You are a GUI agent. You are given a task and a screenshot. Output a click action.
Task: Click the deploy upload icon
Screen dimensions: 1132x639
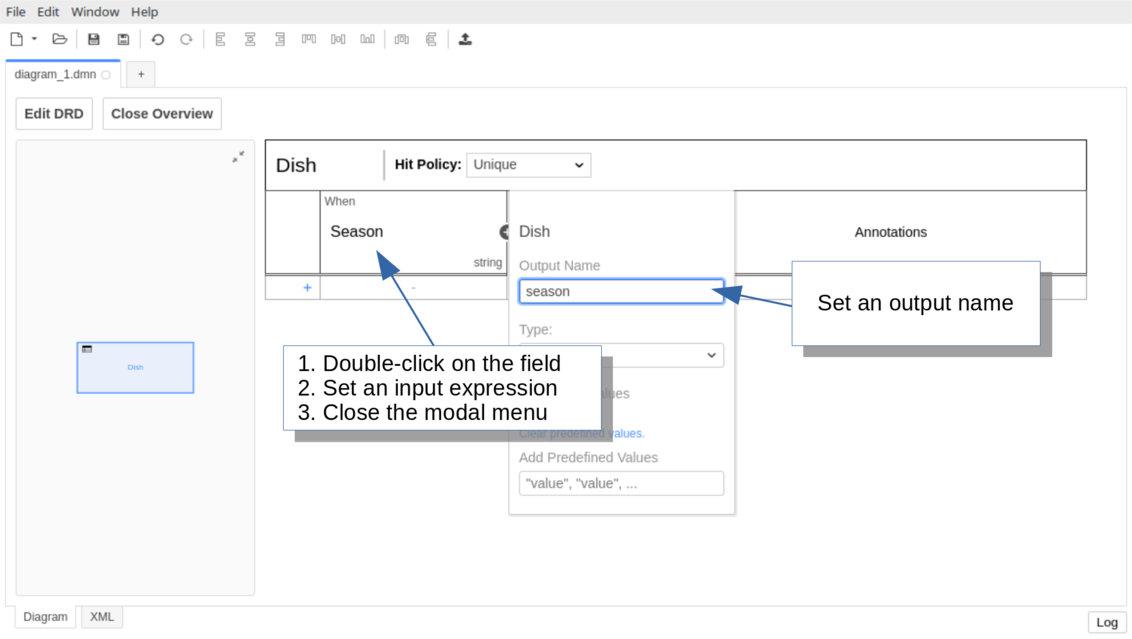coord(465,39)
